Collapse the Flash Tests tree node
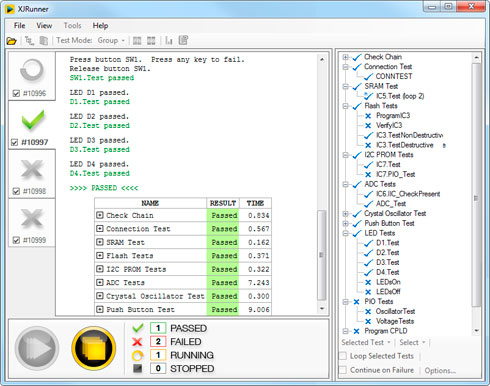Viewport: 490px width, 386px height. (x=346, y=106)
